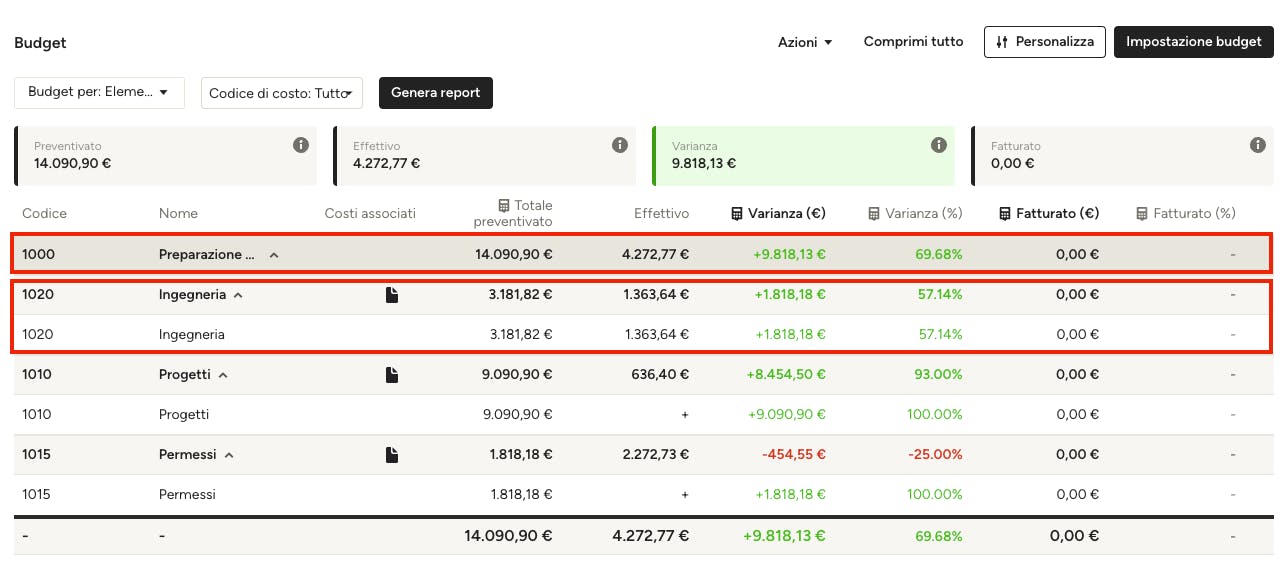Collapse the Permessi group chevron

pyautogui.click(x=229, y=455)
